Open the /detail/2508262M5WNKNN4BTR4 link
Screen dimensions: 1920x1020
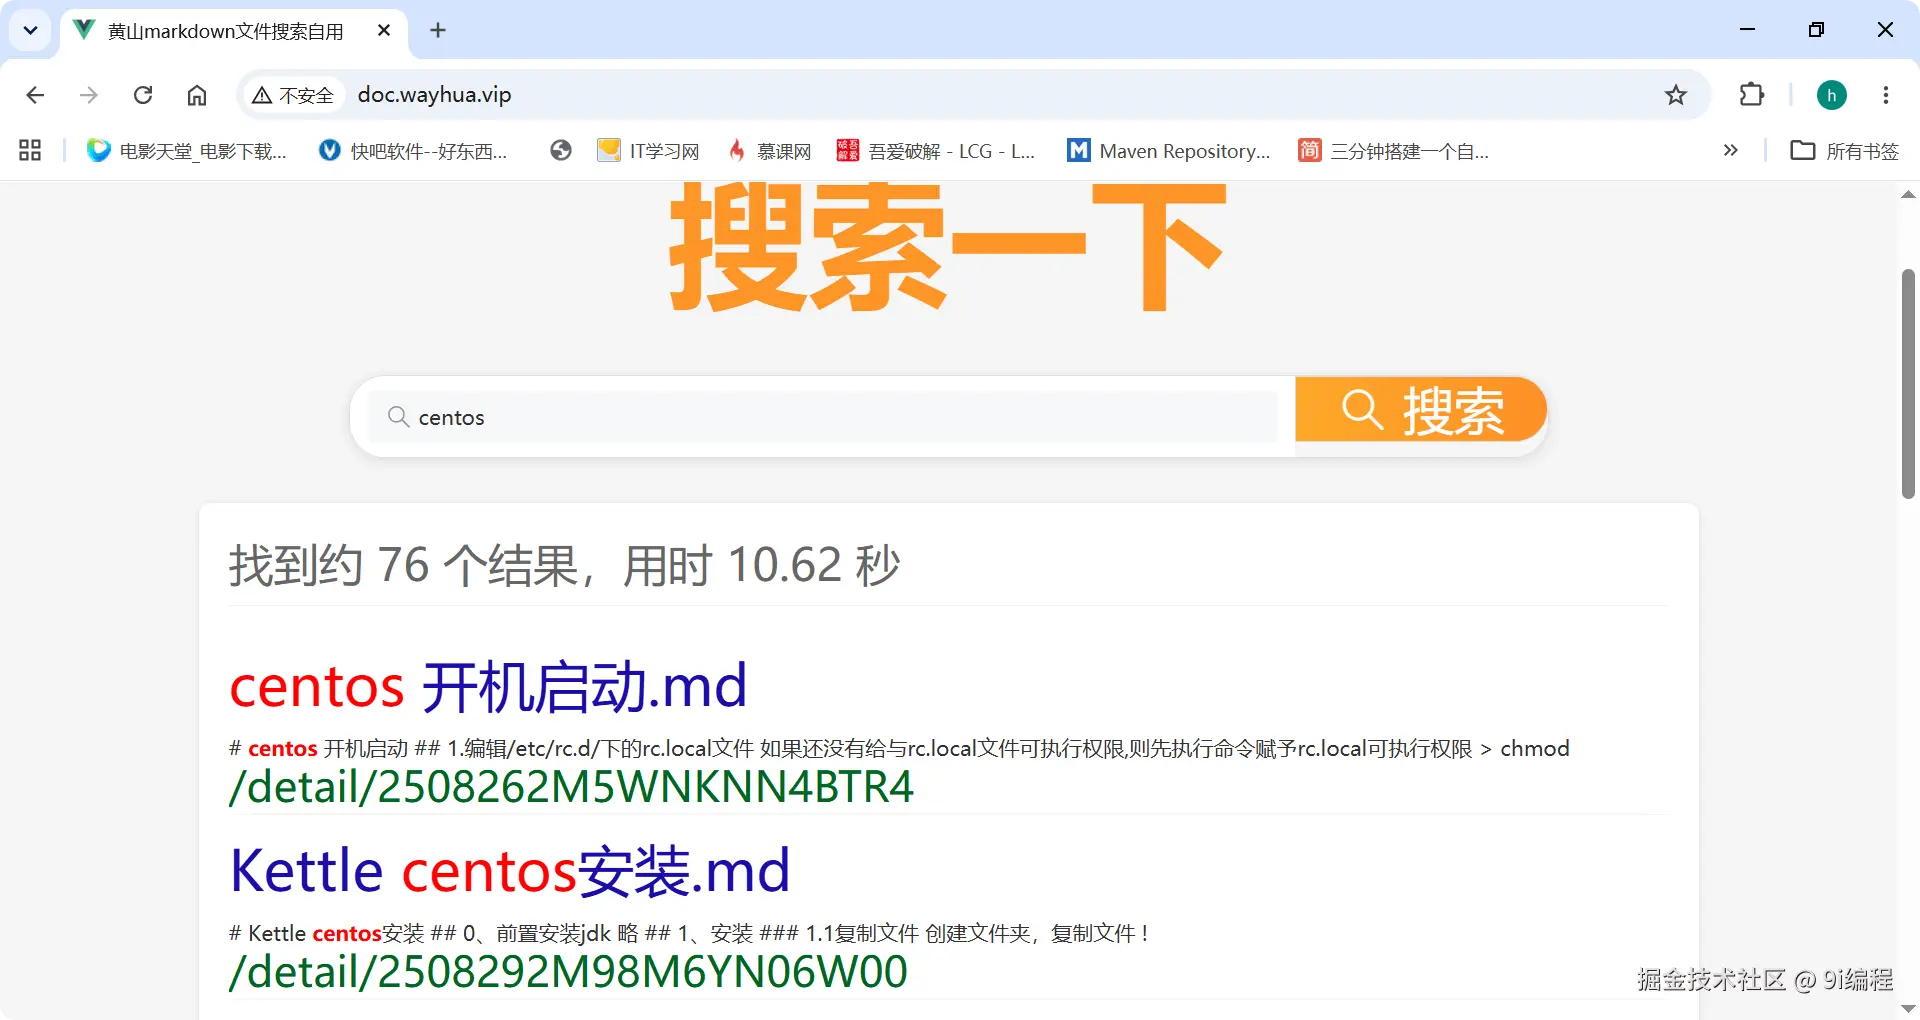571,787
